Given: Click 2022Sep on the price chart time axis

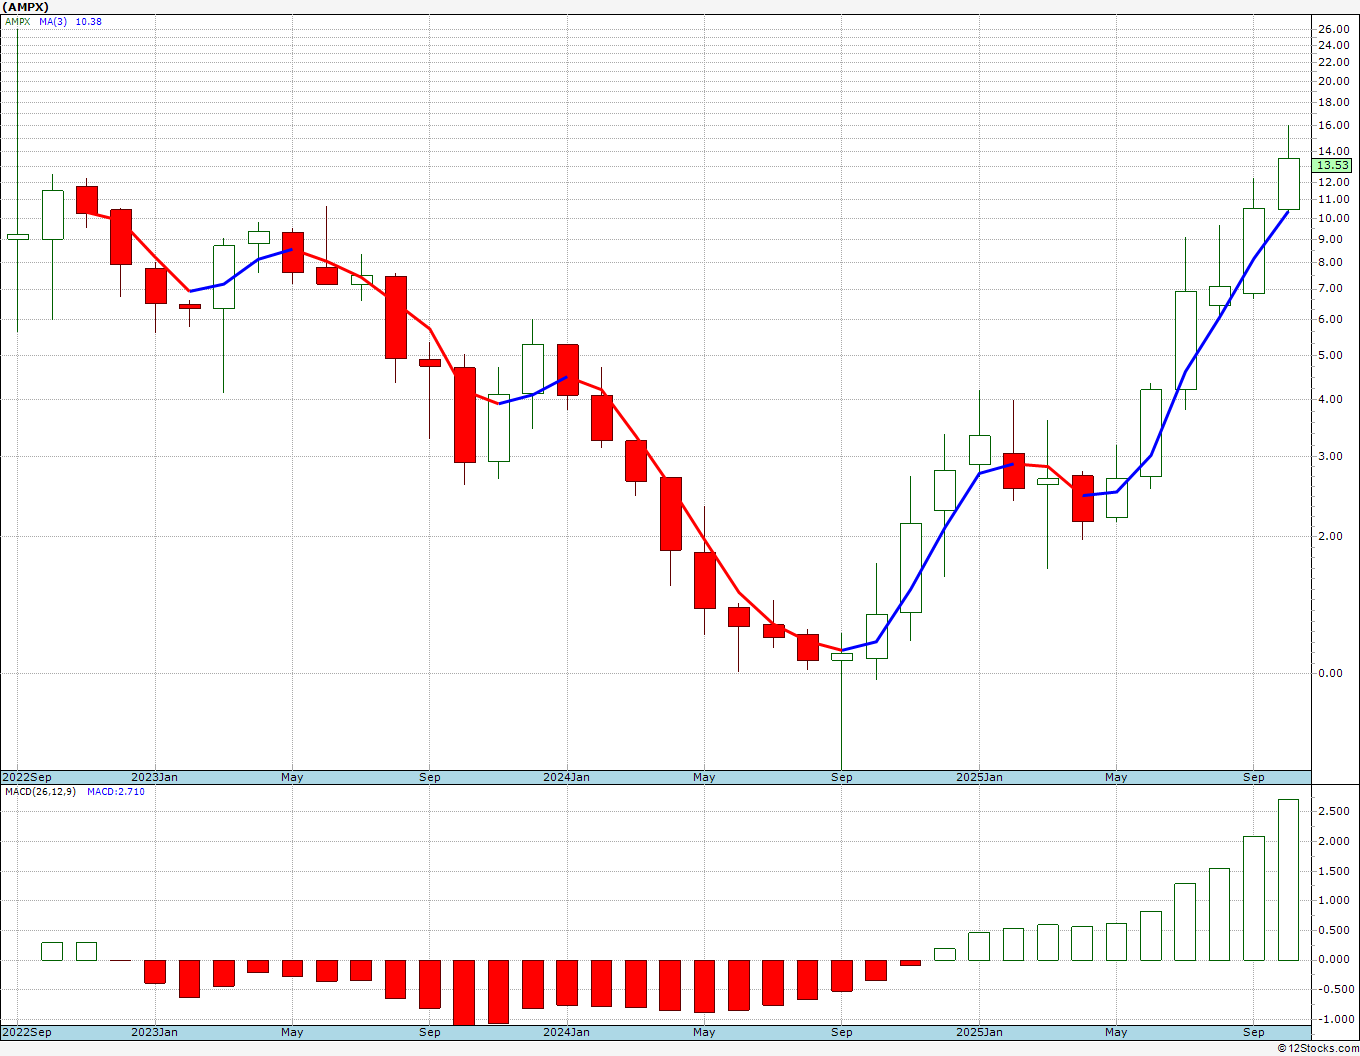Looking at the screenshot, I should click(27, 777).
